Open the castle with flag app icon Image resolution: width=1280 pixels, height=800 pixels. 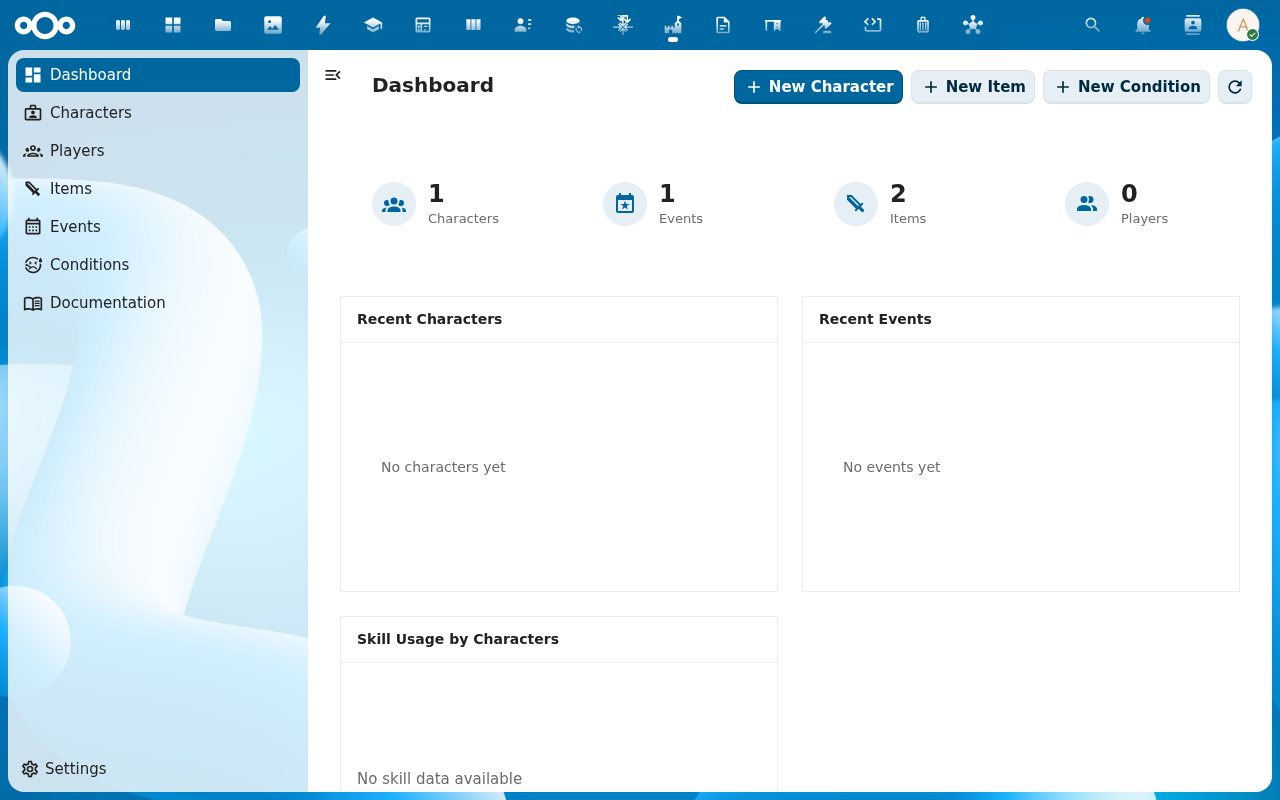click(x=673, y=25)
